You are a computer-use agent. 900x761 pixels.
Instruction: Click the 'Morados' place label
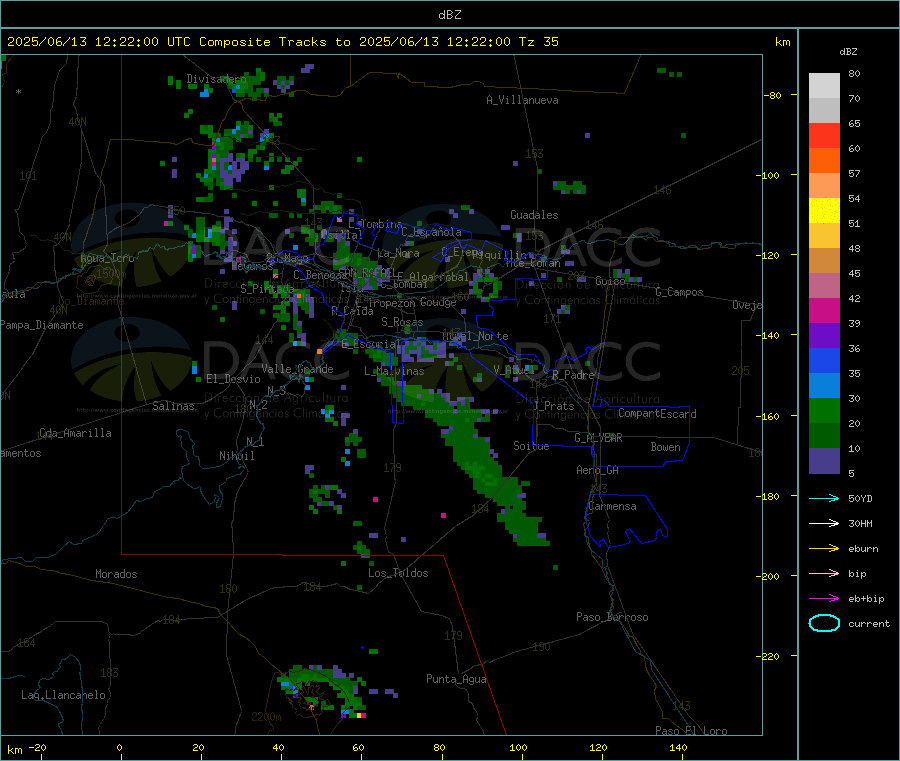116,574
